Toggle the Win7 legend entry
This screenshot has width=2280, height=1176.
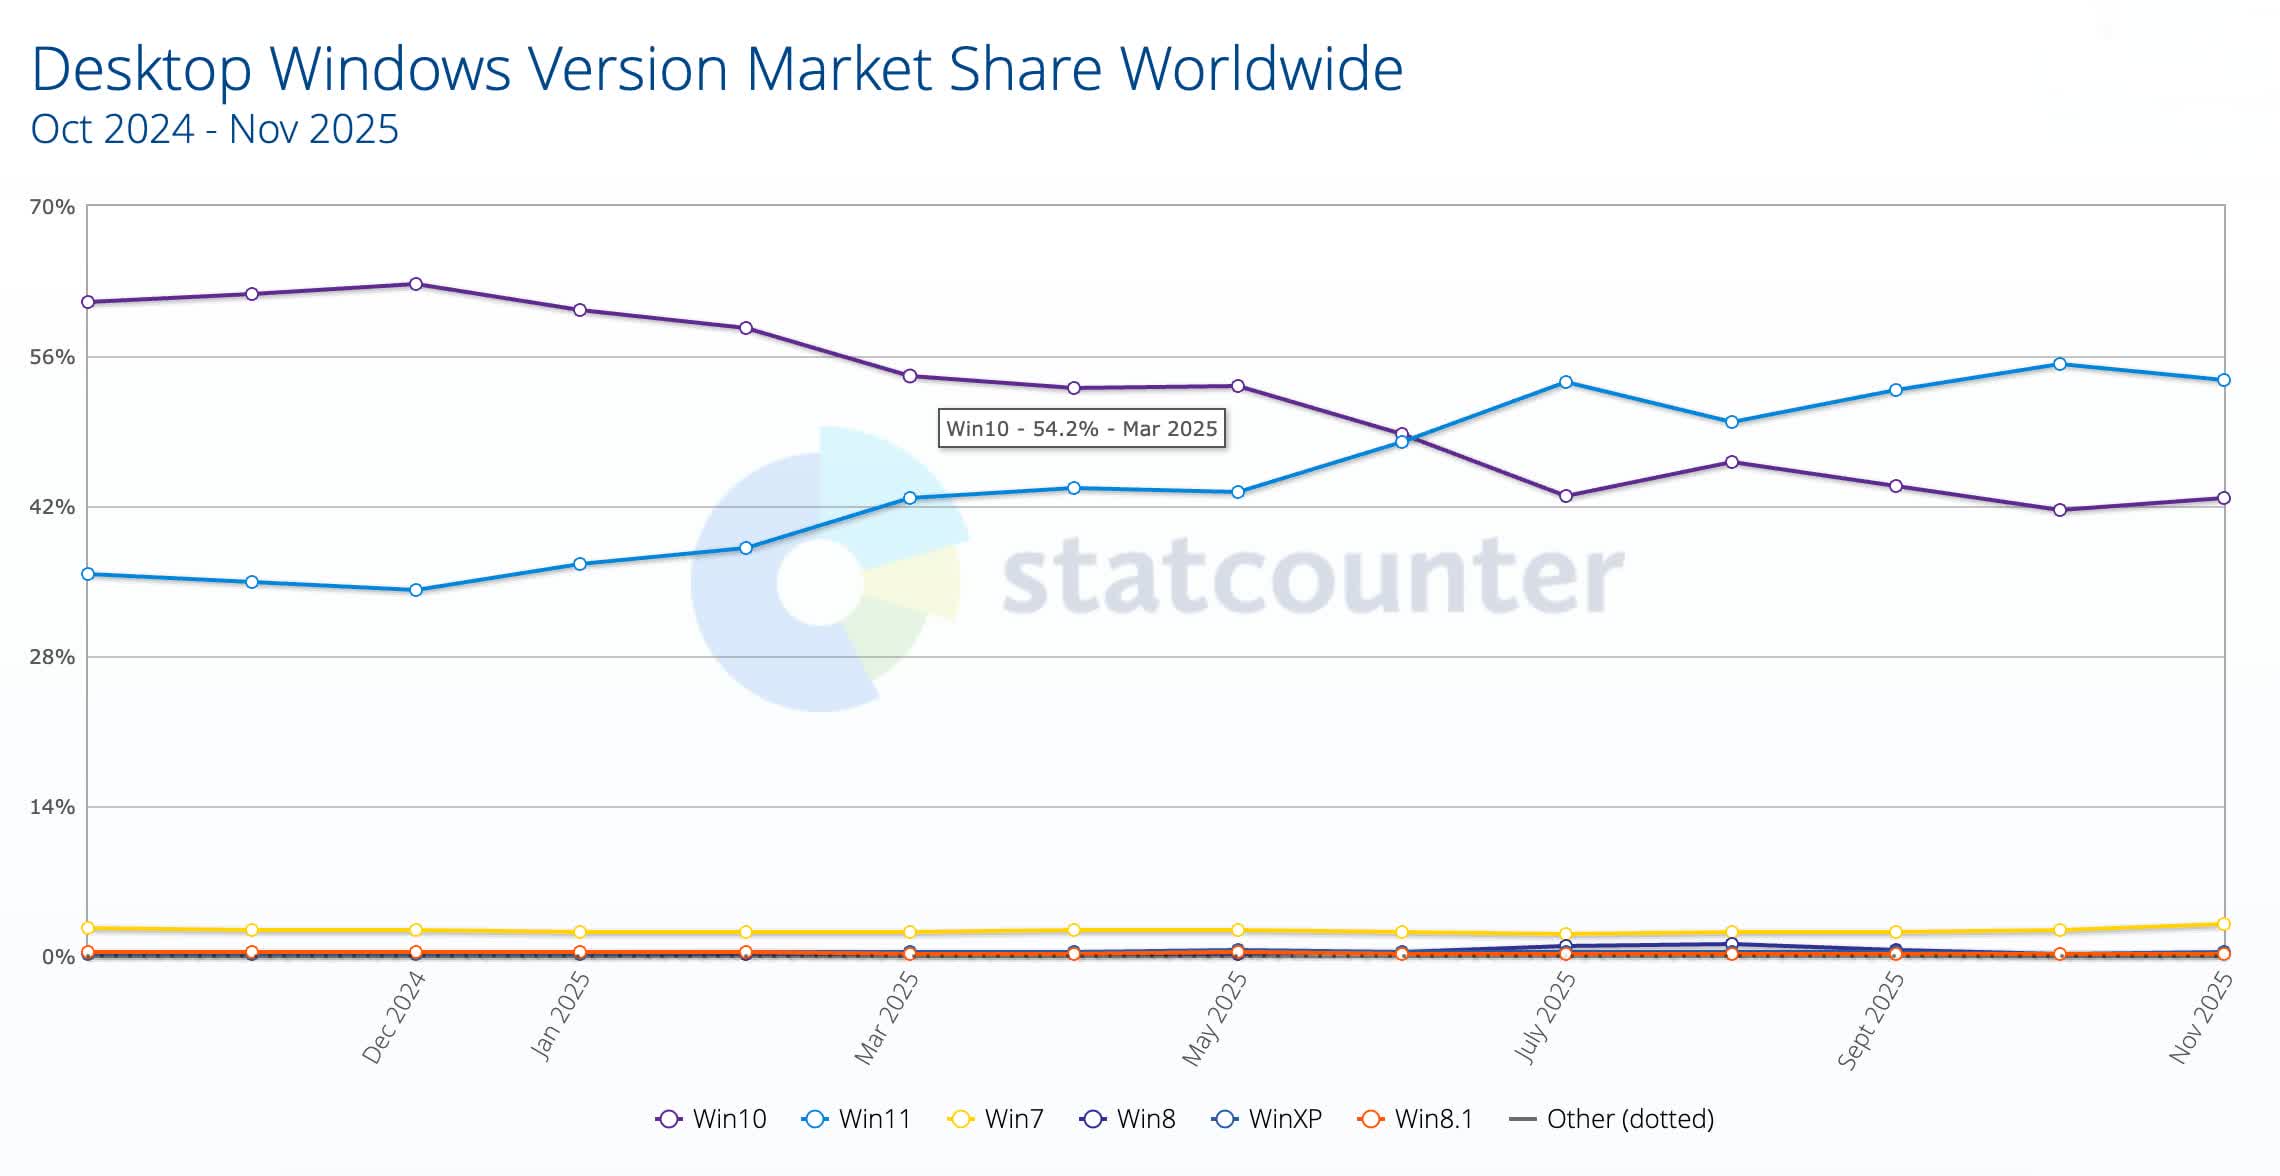coord(996,1119)
